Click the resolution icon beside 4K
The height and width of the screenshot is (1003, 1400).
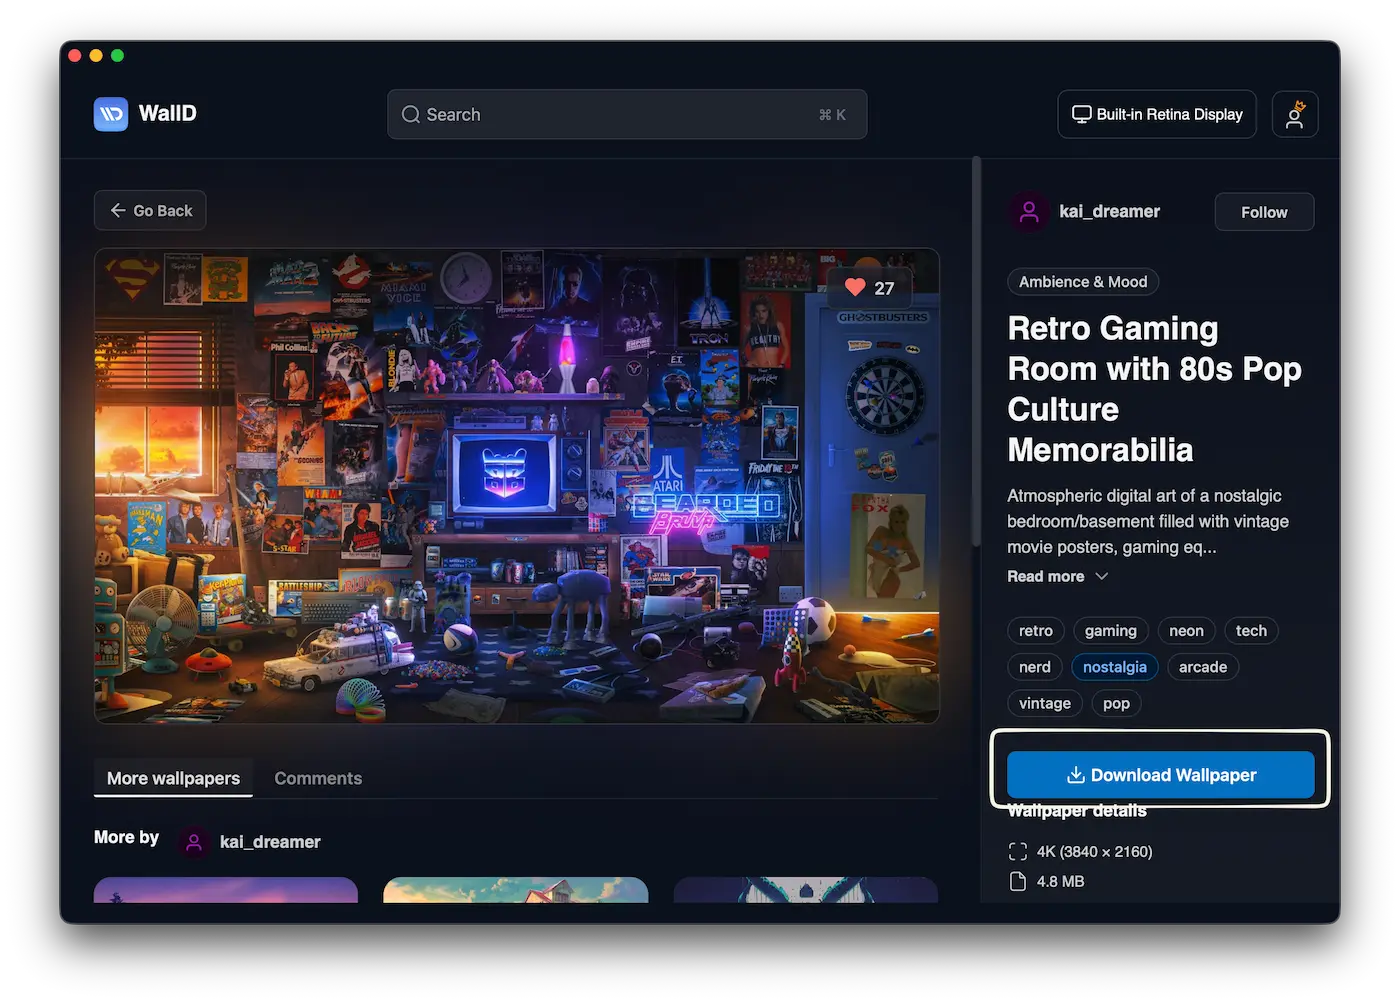(x=1018, y=852)
